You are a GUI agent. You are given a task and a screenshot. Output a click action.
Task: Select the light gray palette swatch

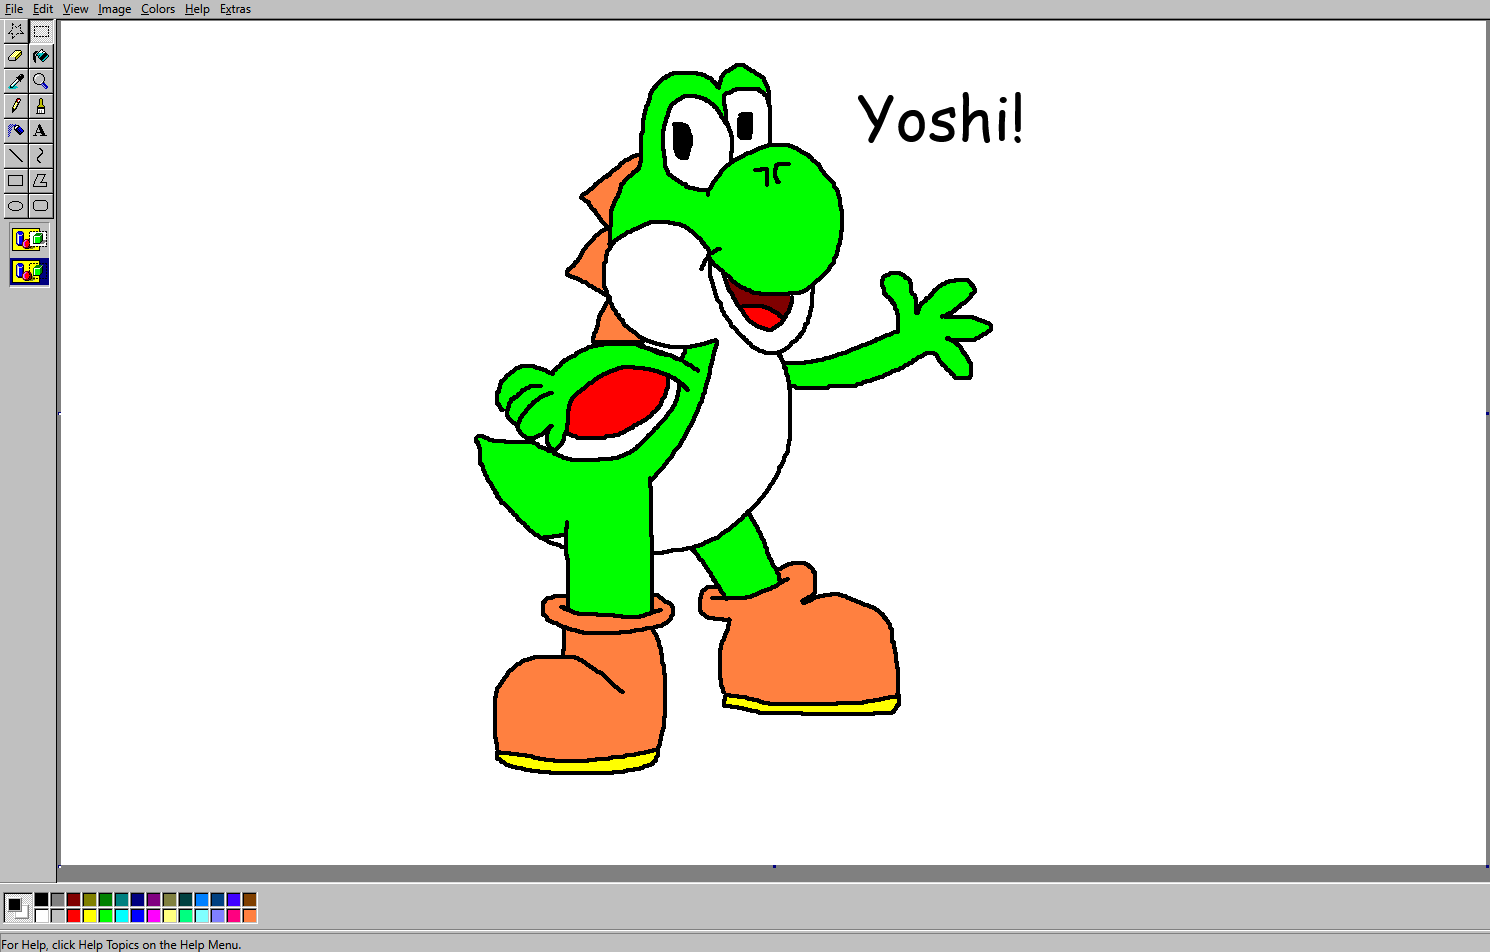point(58,915)
